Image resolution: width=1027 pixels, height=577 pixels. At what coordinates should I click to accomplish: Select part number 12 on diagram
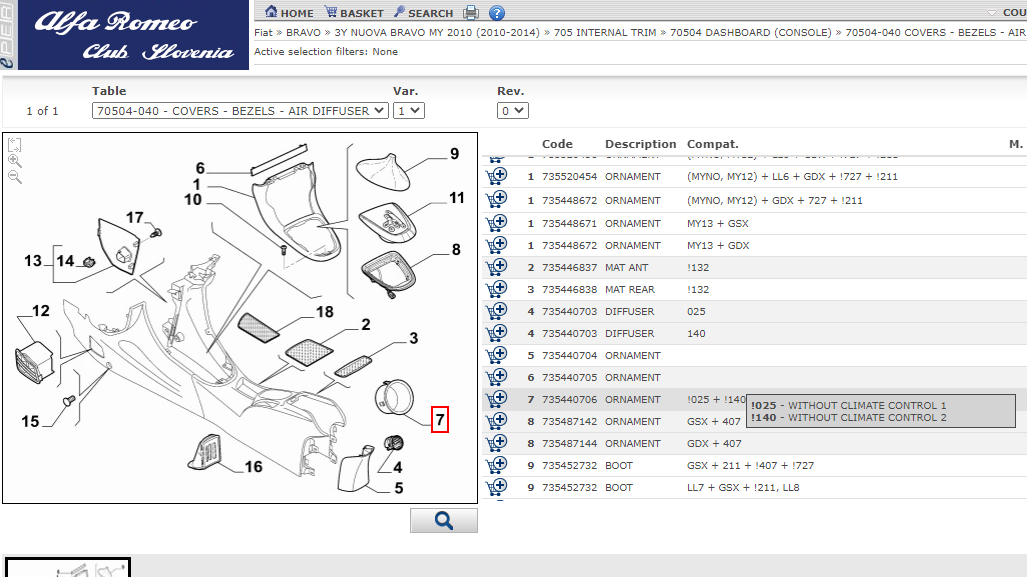pyautogui.click(x=41, y=311)
